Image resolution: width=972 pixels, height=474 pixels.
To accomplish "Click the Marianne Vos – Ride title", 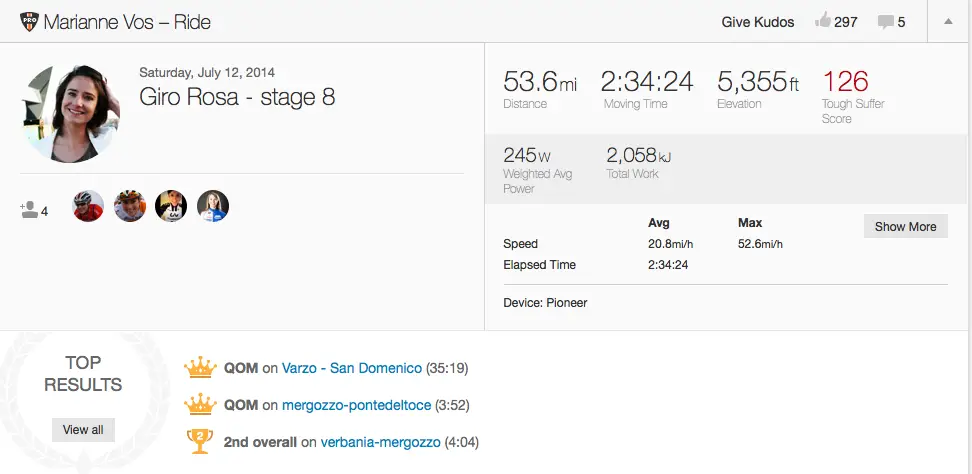I will point(127,22).
